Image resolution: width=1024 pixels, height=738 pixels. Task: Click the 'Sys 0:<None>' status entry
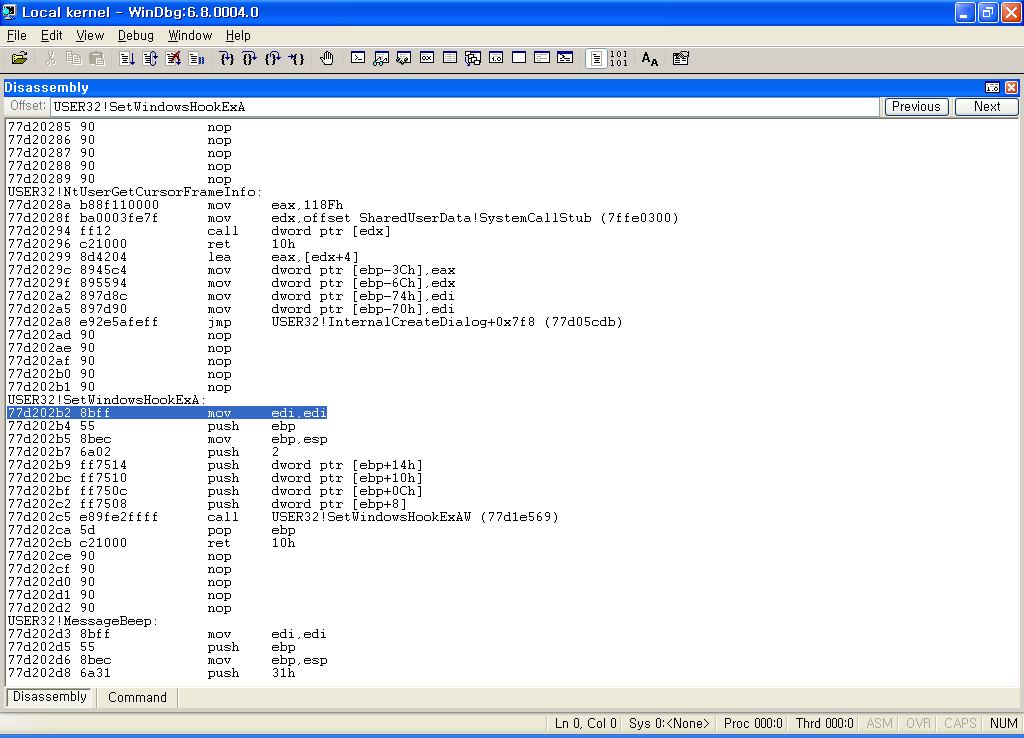(669, 723)
